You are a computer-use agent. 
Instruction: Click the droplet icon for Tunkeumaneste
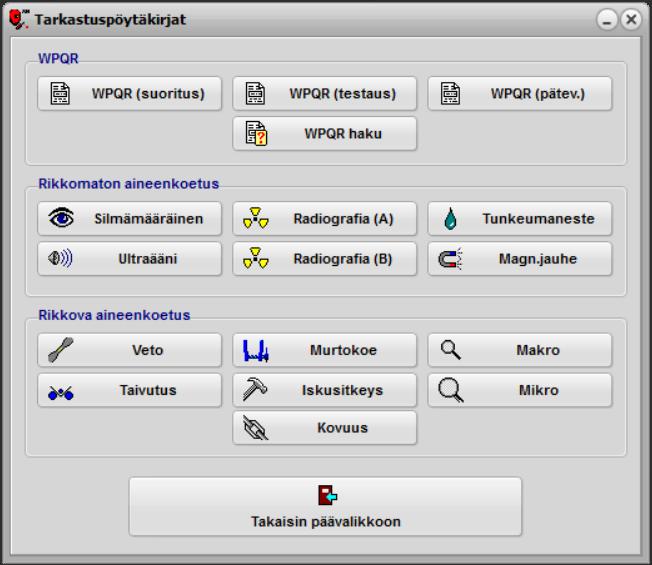coord(450,219)
